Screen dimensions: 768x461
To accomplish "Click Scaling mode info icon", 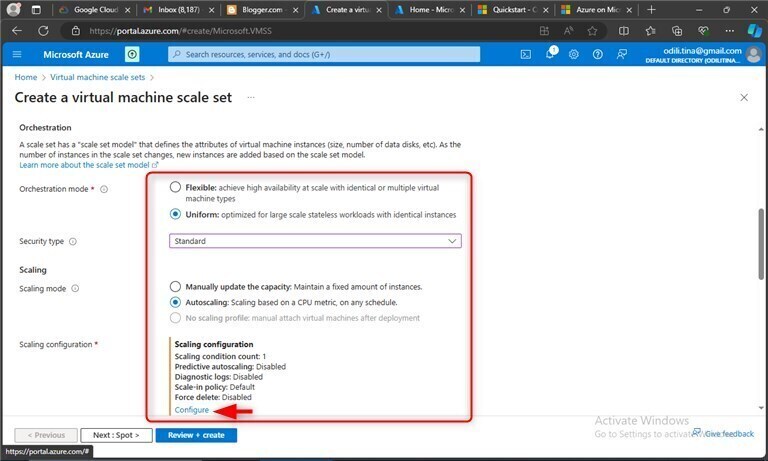I will click(75, 289).
